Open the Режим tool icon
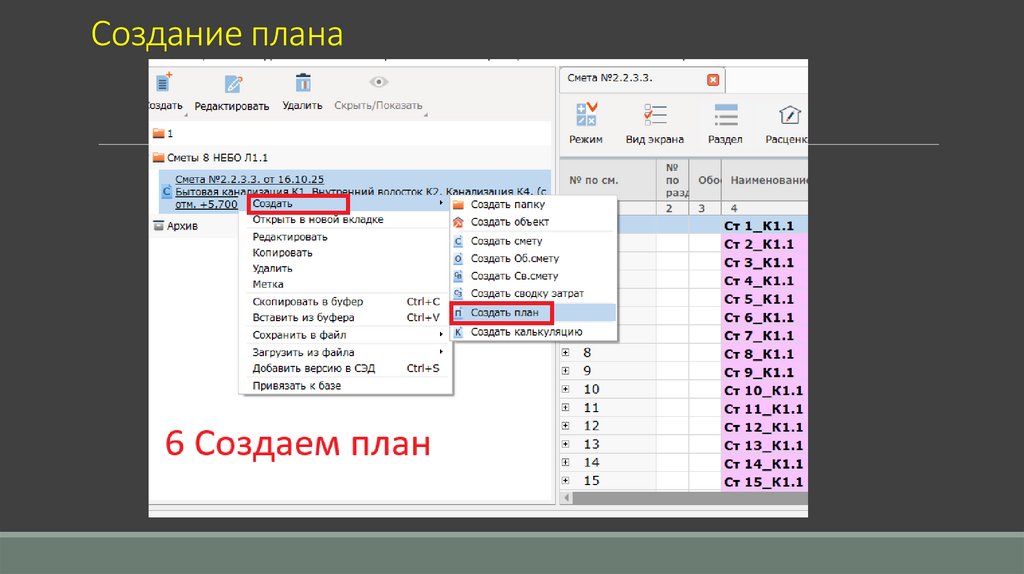The height and width of the screenshot is (574, 1024). pos(586,114)
